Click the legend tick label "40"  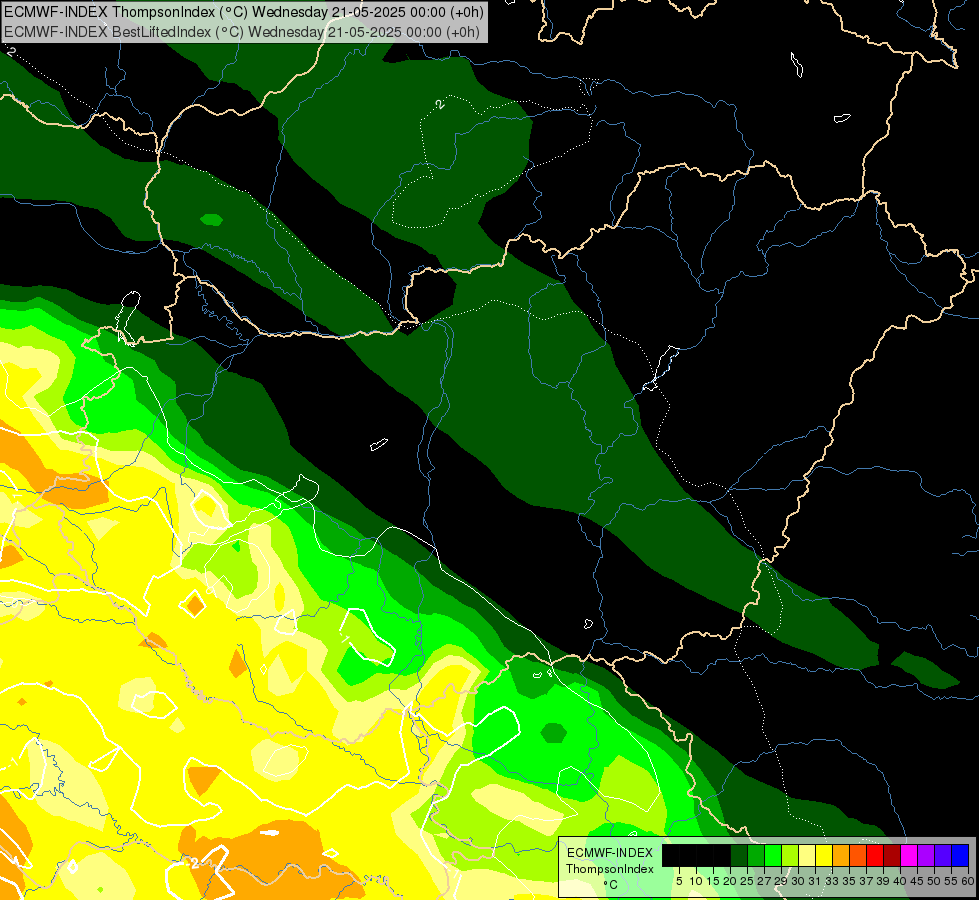[x=900, y=881]
